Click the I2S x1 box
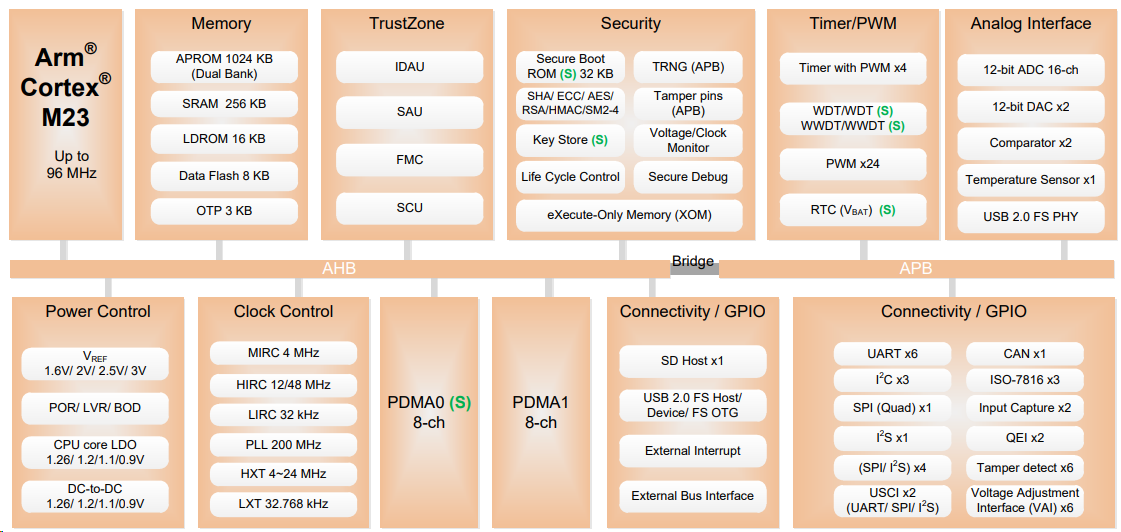Screen dimensions: 1121x532 [x=892, y=438]
